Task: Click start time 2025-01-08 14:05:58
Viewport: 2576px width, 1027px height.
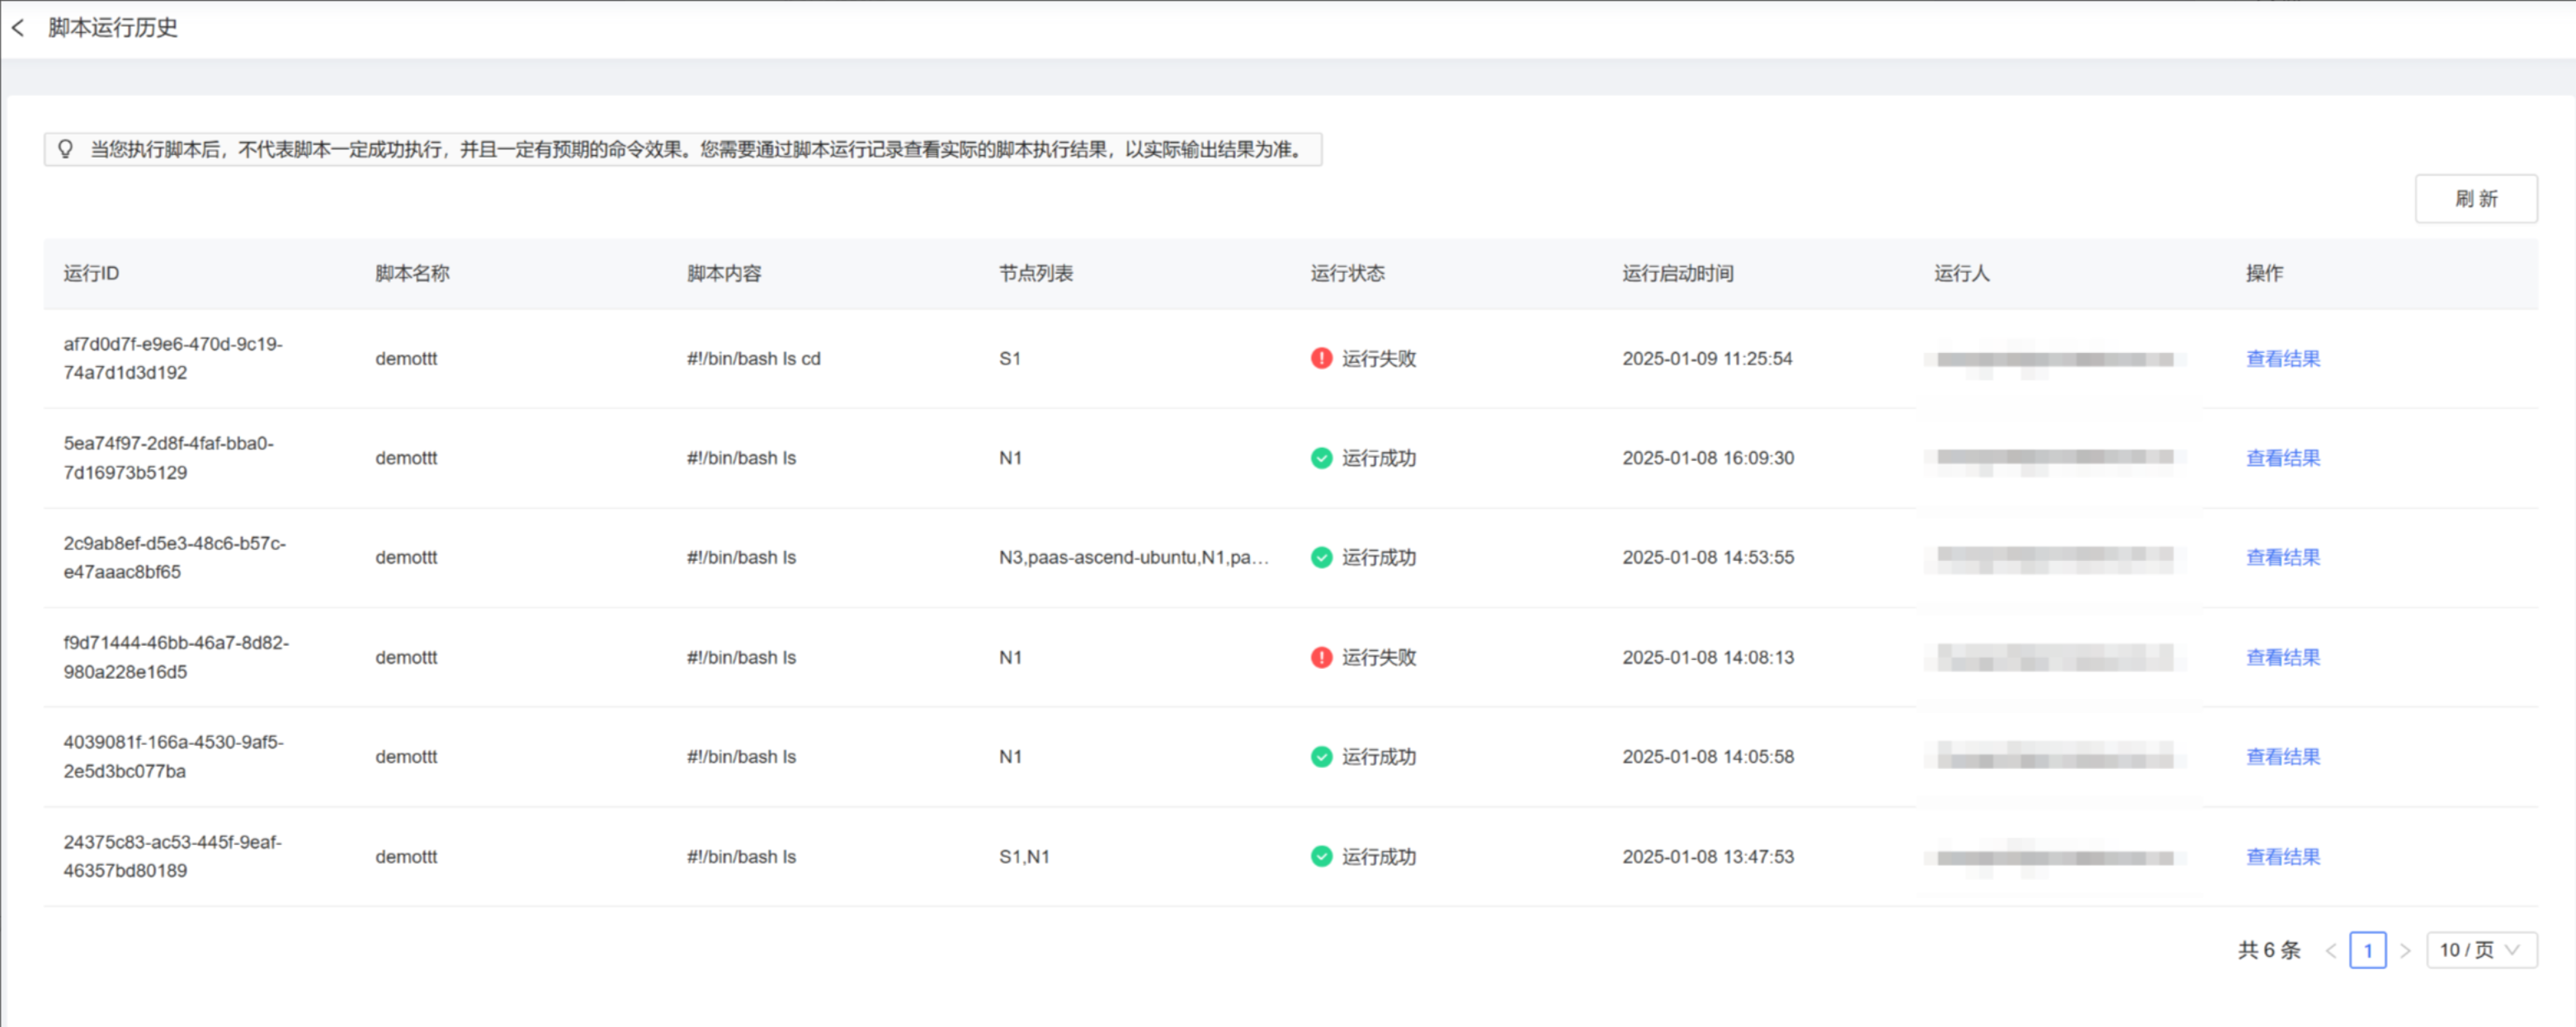Action: 1708,757
